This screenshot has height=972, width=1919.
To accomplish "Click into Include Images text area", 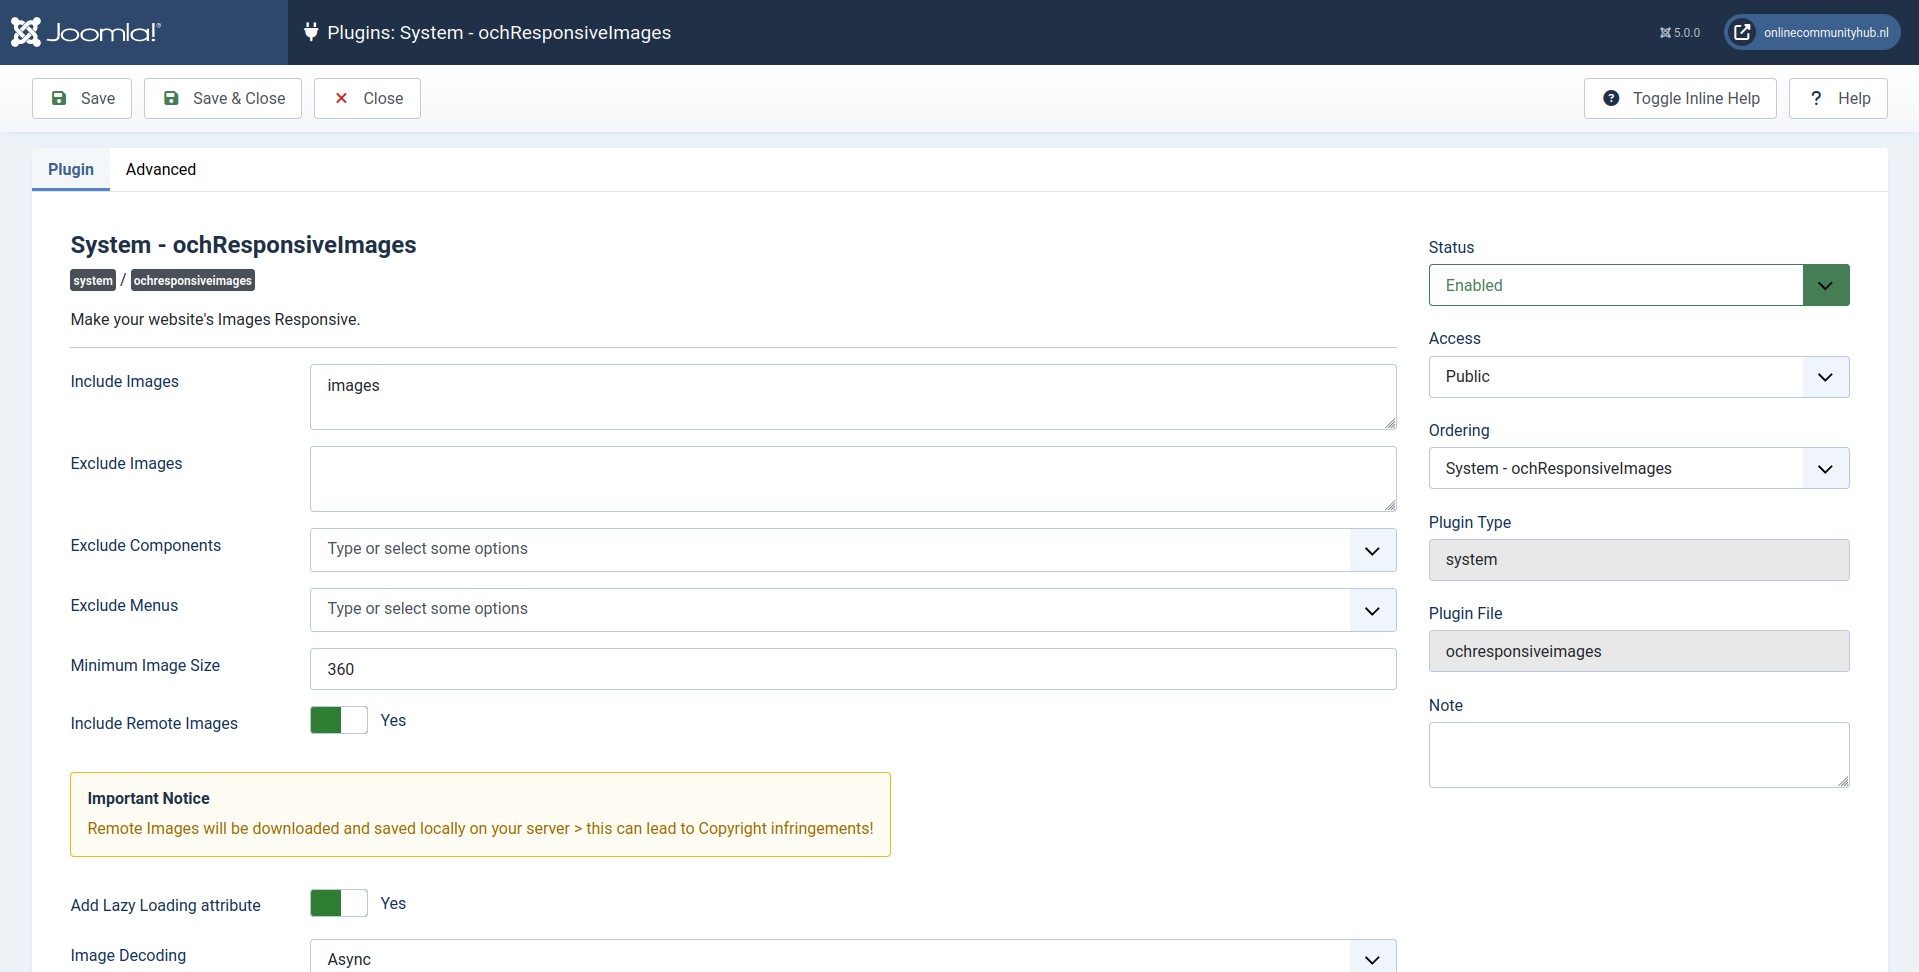I will pos(853,397).
